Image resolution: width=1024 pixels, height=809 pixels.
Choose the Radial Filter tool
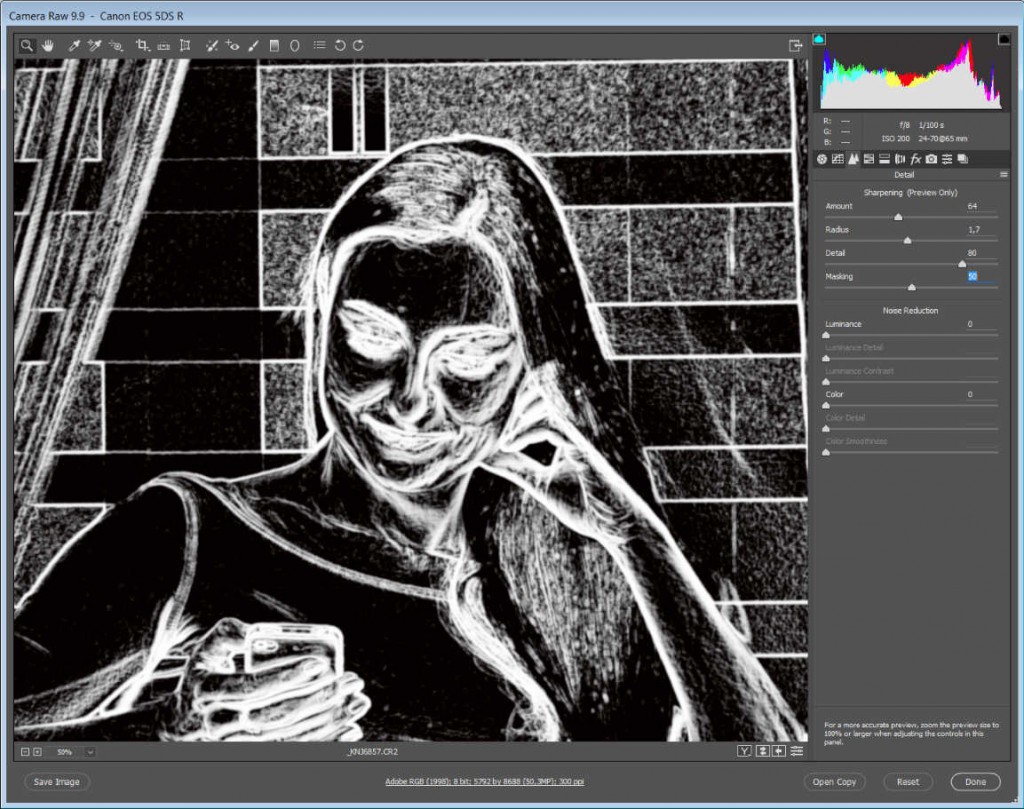tap(295, 45)
